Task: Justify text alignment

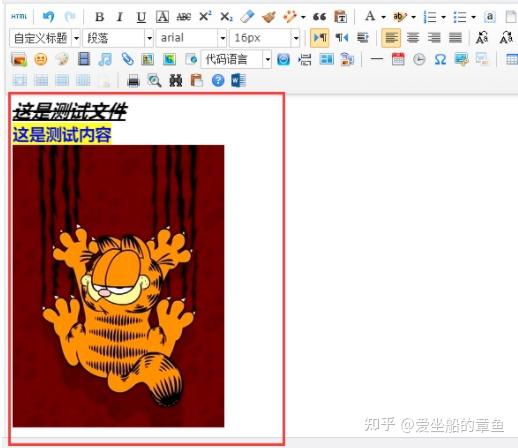Action: [x=455, y=38]
